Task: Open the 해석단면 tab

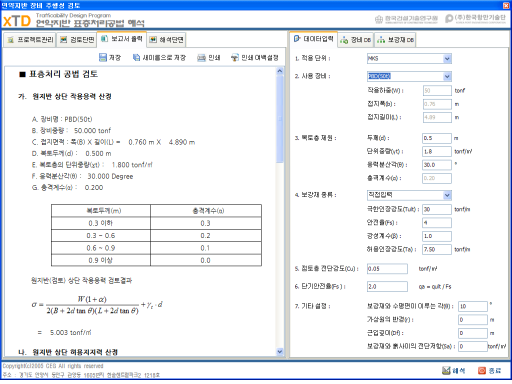Action: (166, 40)
